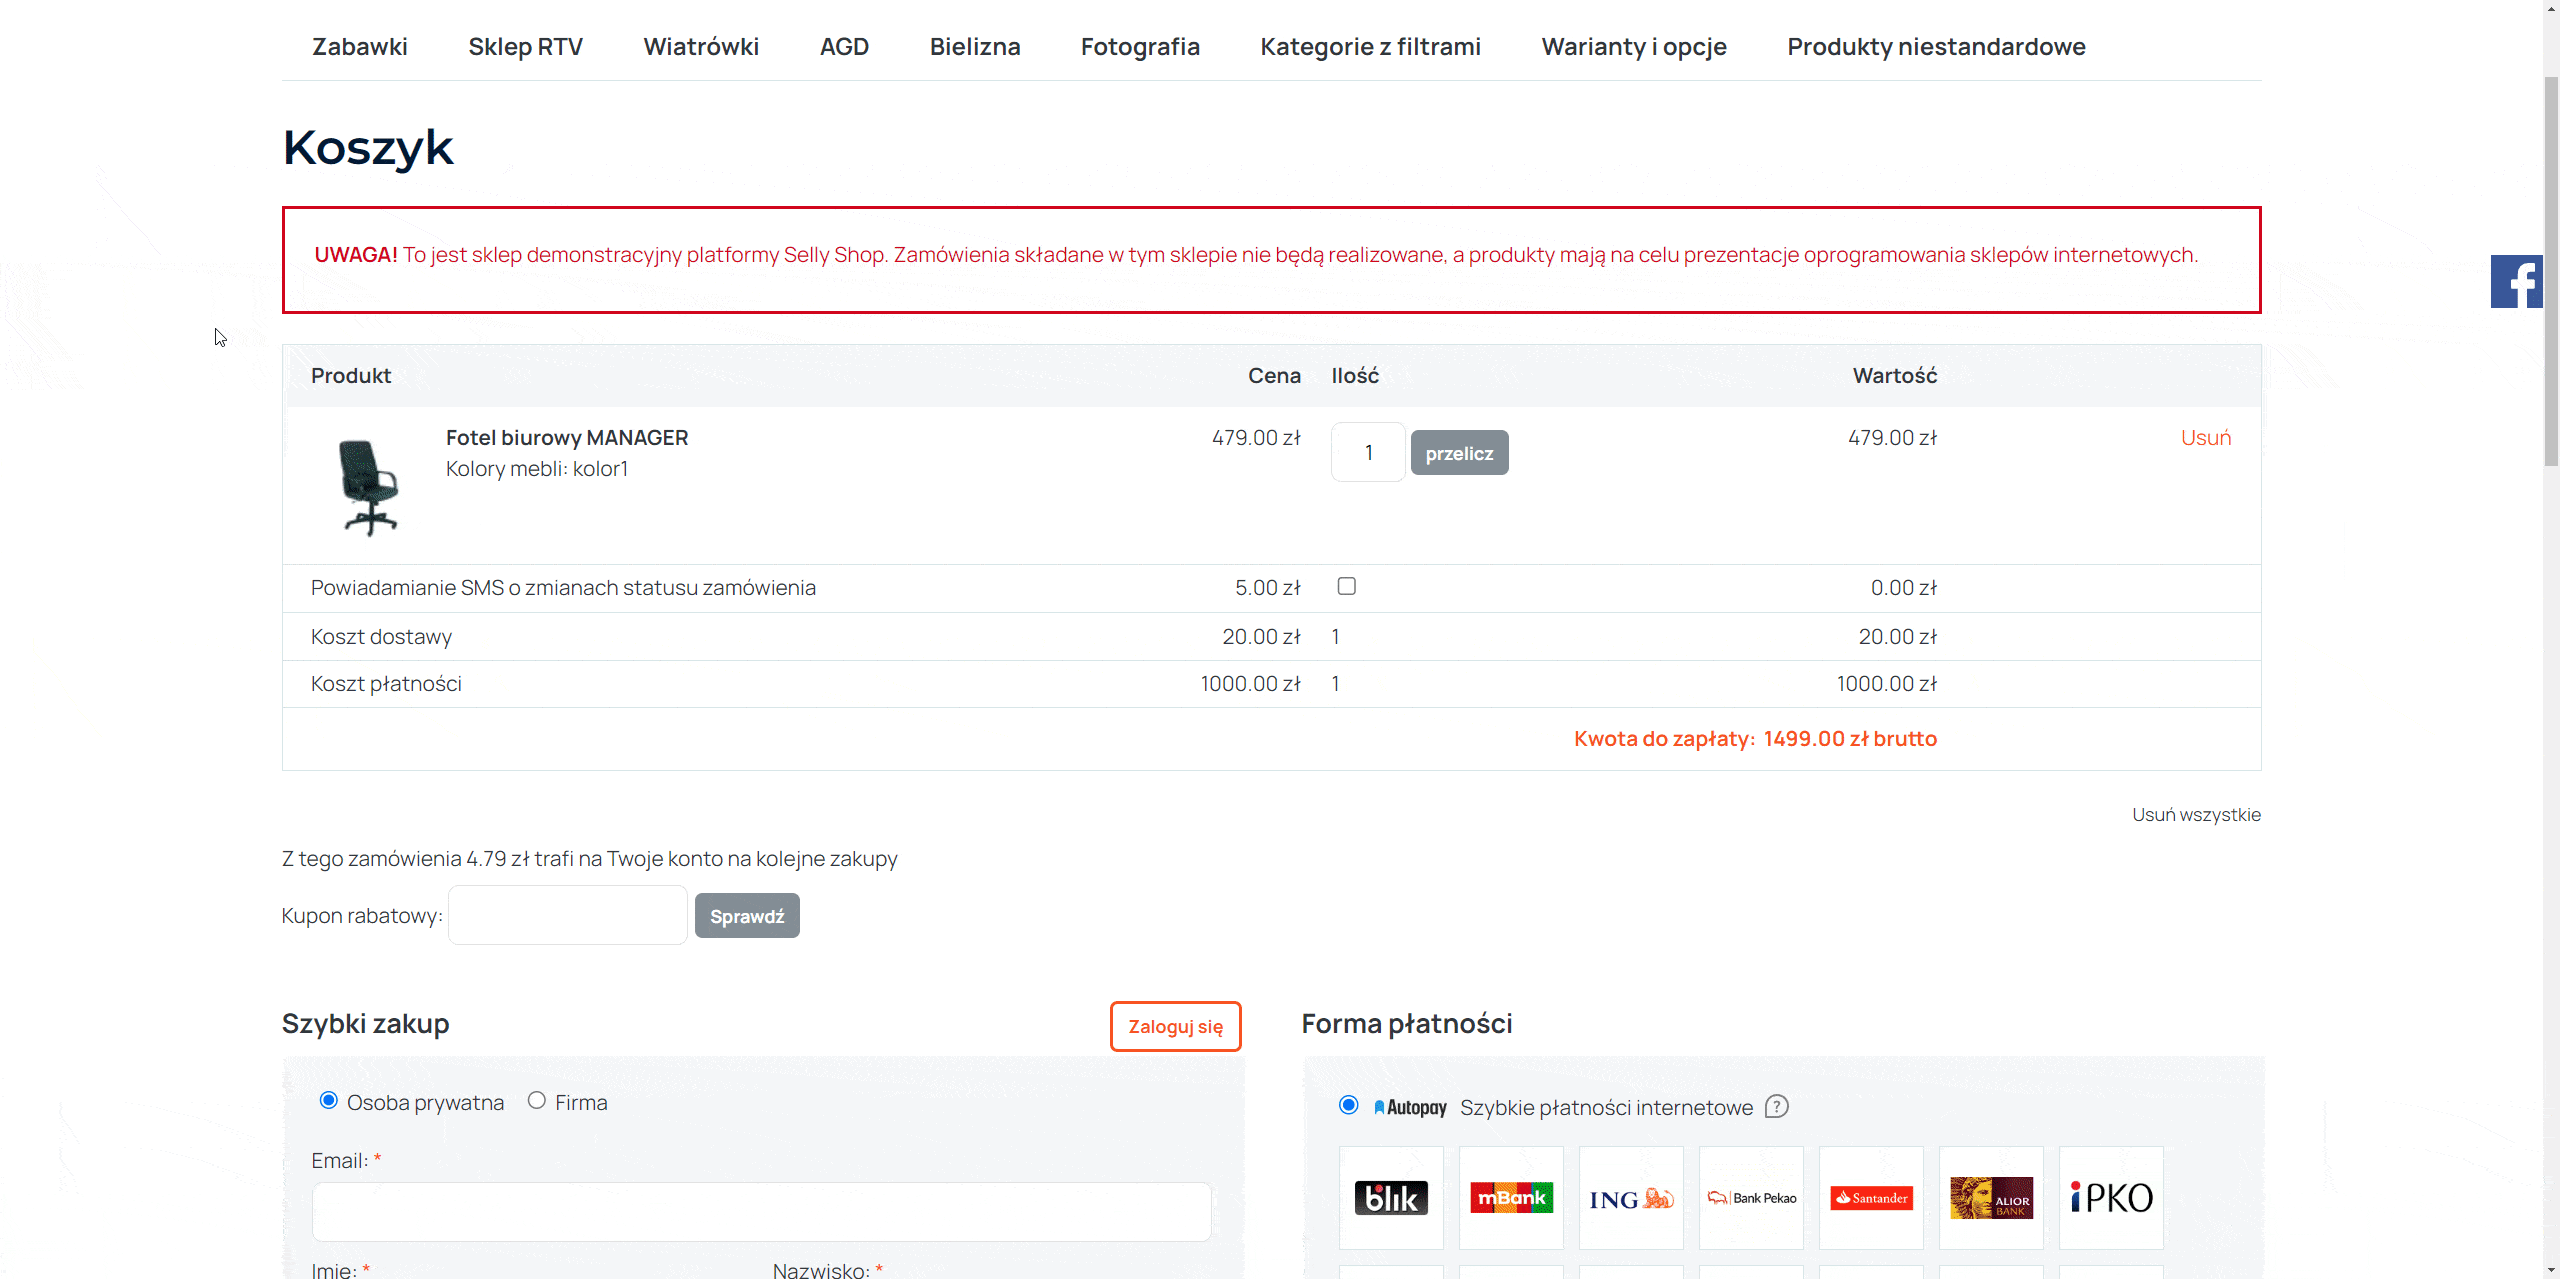Click the Kupon rabatowy input field
Screen dimensions: 2560x1279
pyautogui.click(x=568, y=915)
